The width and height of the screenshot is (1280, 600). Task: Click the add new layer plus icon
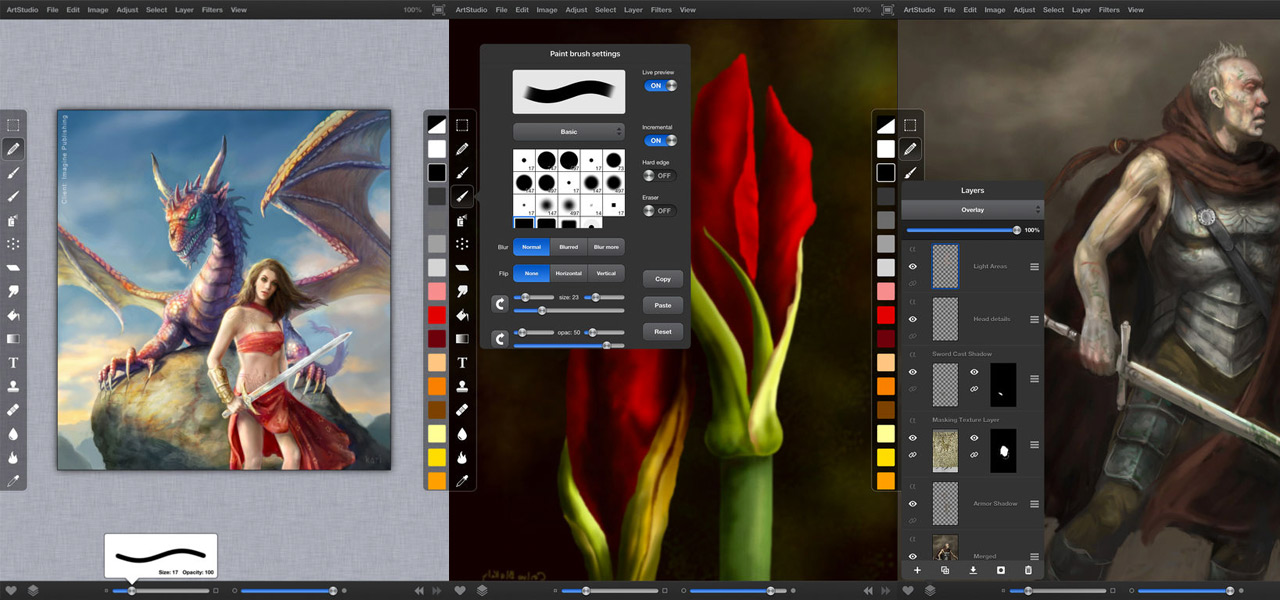click(x=917, y=570)
